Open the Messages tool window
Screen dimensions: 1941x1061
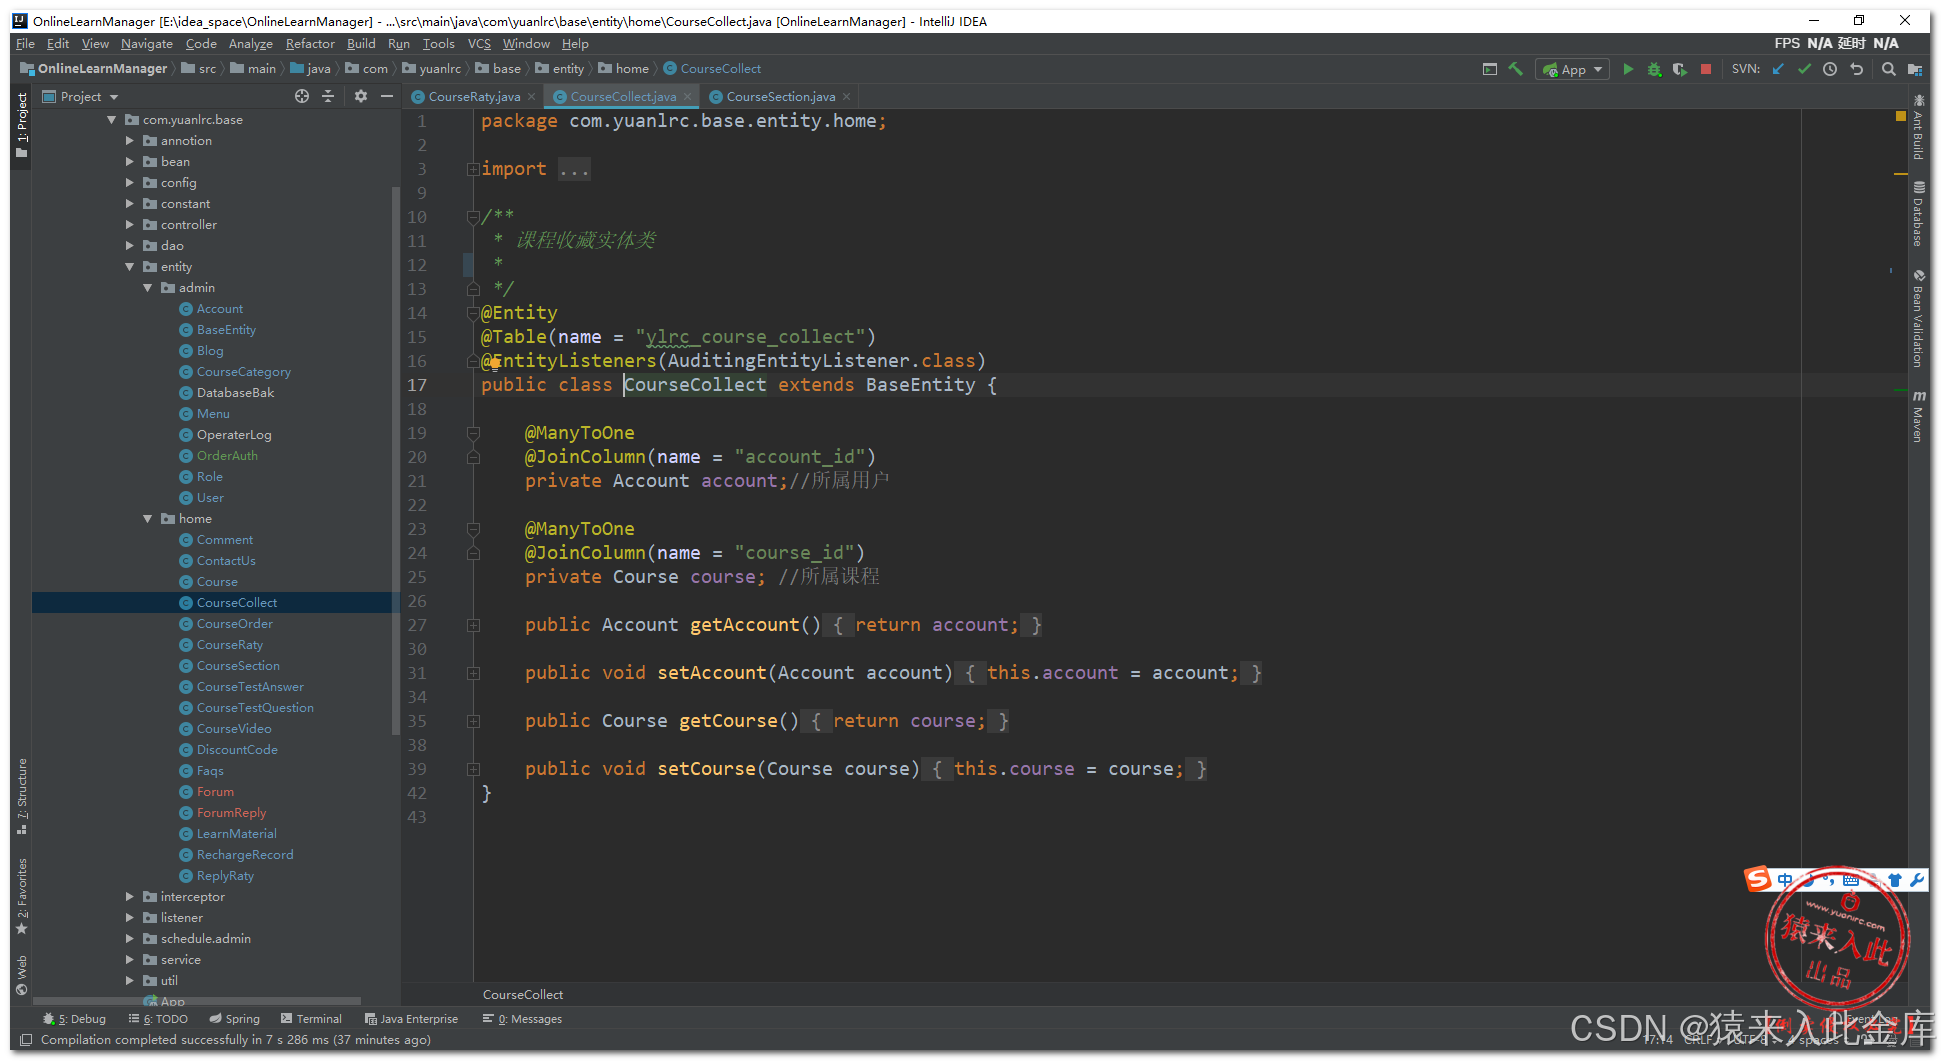pos(522,1019)
